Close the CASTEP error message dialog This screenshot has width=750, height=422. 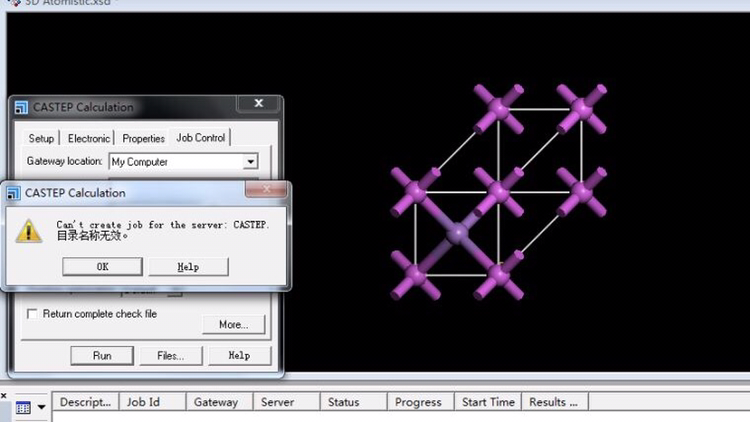(x=266, y=189)
